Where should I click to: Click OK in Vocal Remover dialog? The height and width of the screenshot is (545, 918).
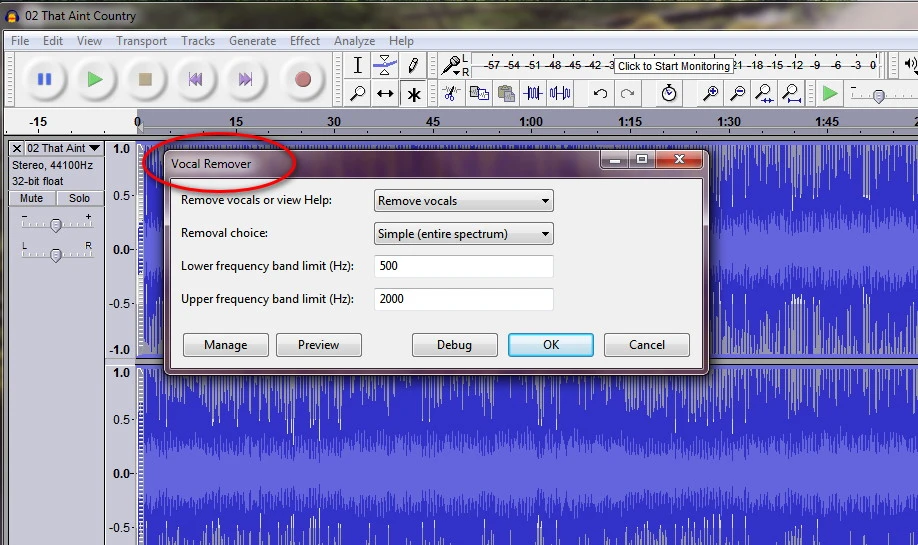point(551,345)
